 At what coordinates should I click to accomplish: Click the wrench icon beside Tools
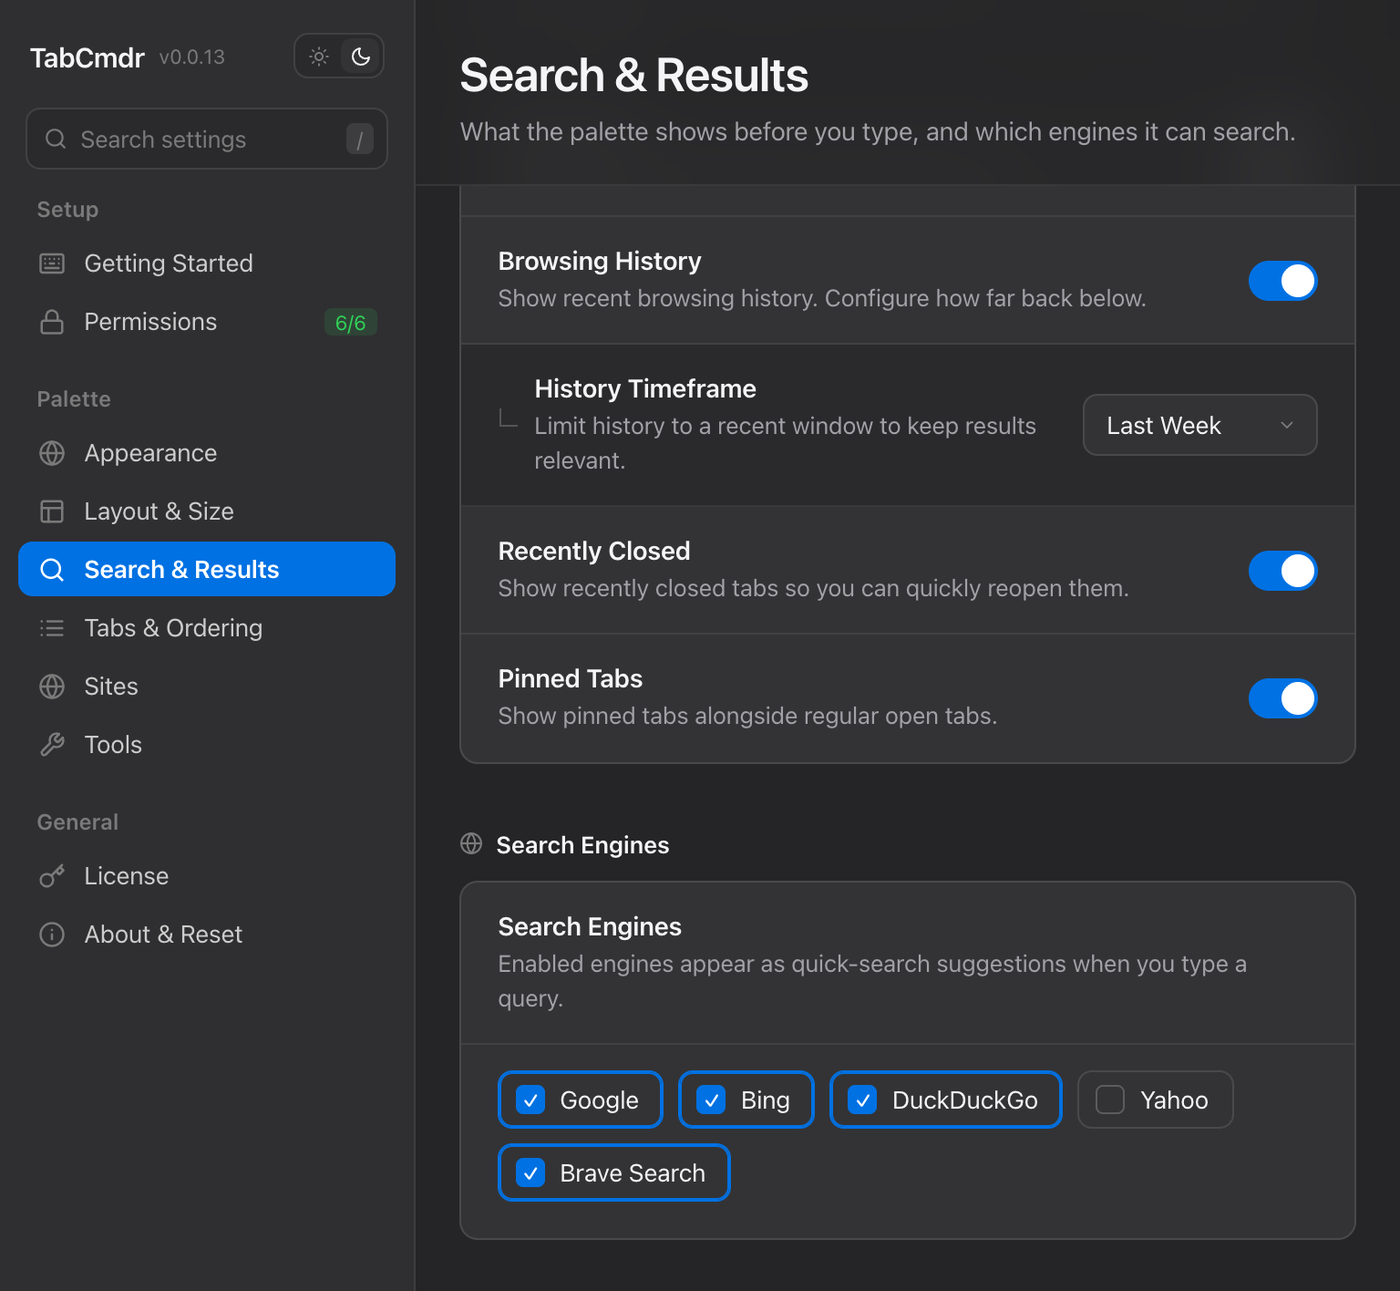coord(52,745)
